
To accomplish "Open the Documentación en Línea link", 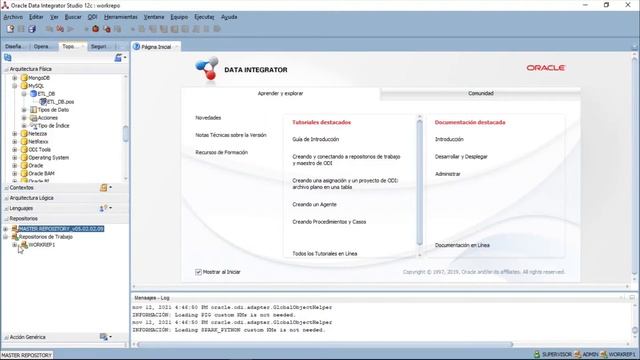I will click(x=462, y=245).
